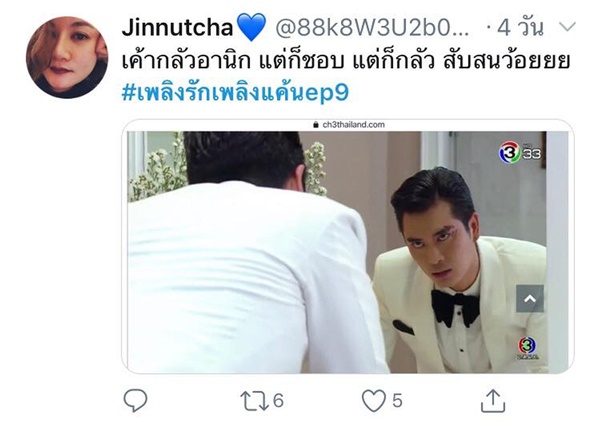Open Jinnutcha's profile picture
This screenshot has height=426, width=600.
coord(67,57)
